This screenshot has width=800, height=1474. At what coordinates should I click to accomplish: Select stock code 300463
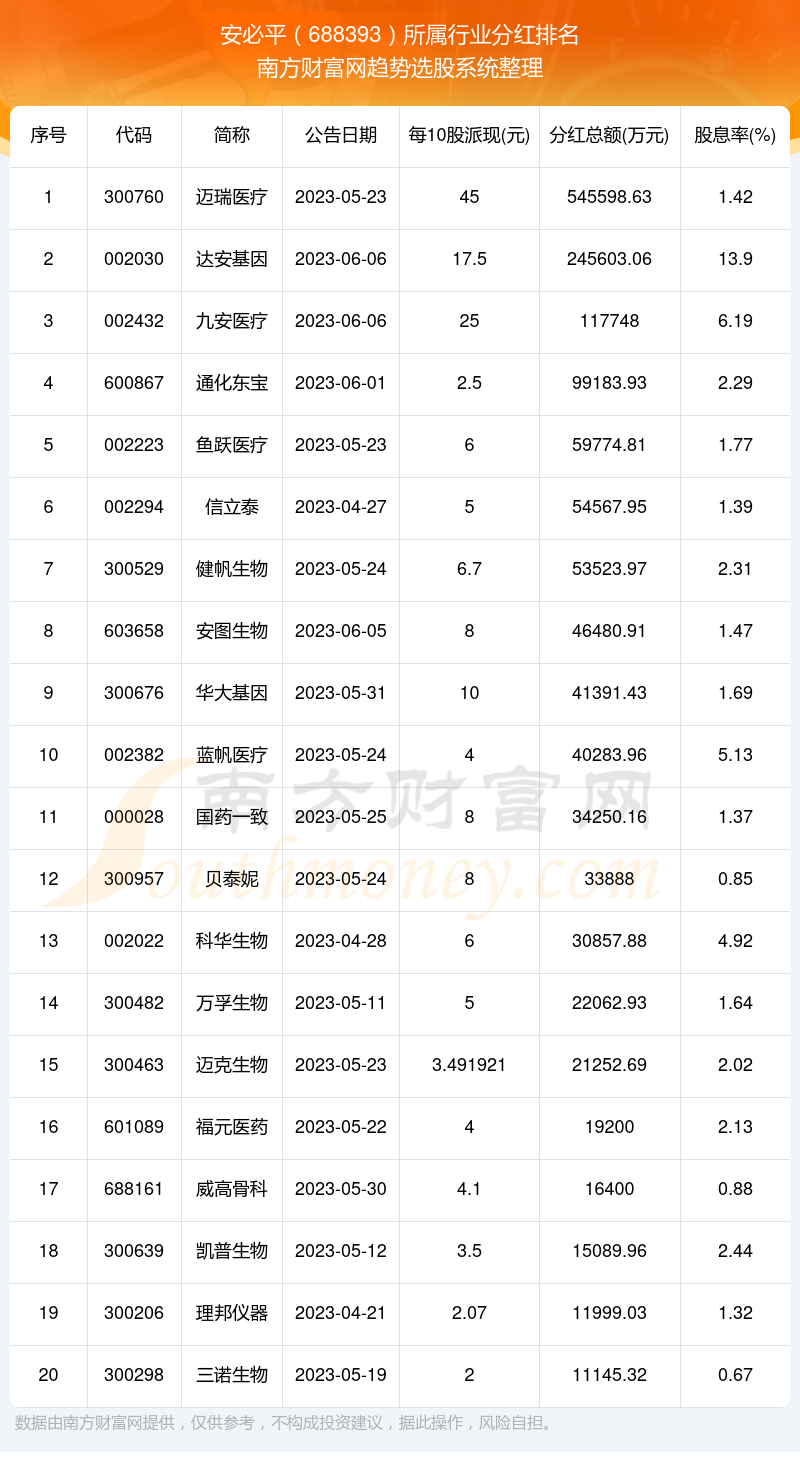click(x=134, y=1065)
